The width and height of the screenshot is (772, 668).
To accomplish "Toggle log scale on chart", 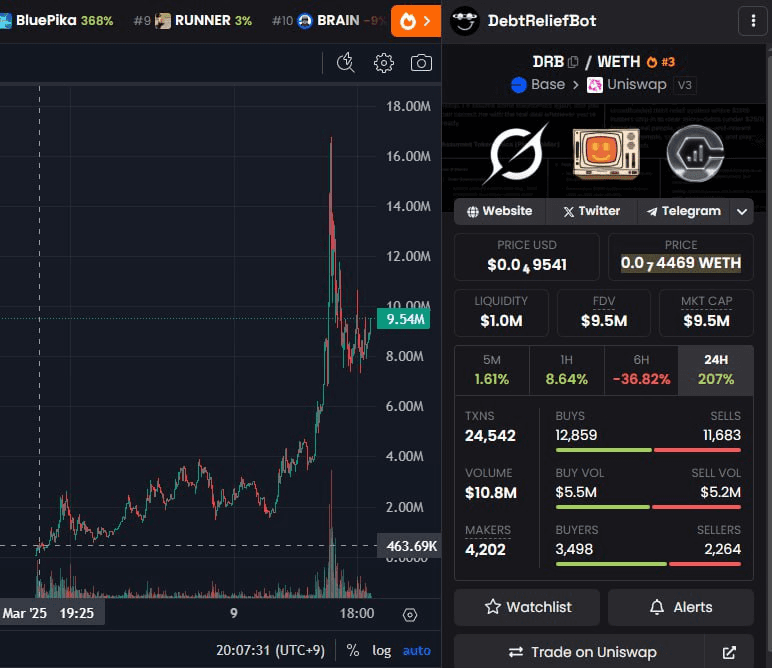I will point(382,650).
